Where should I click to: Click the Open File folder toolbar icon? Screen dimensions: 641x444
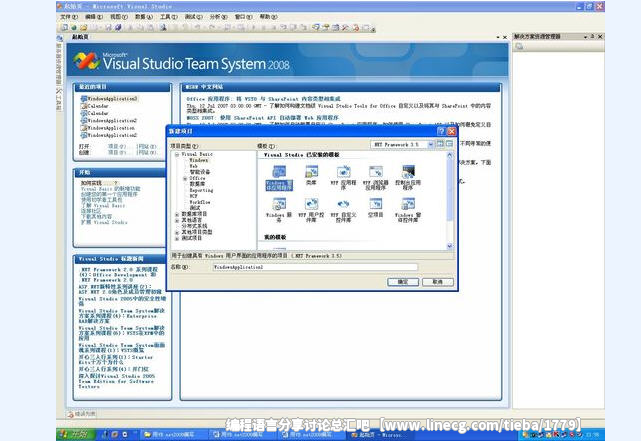[84, 27]
